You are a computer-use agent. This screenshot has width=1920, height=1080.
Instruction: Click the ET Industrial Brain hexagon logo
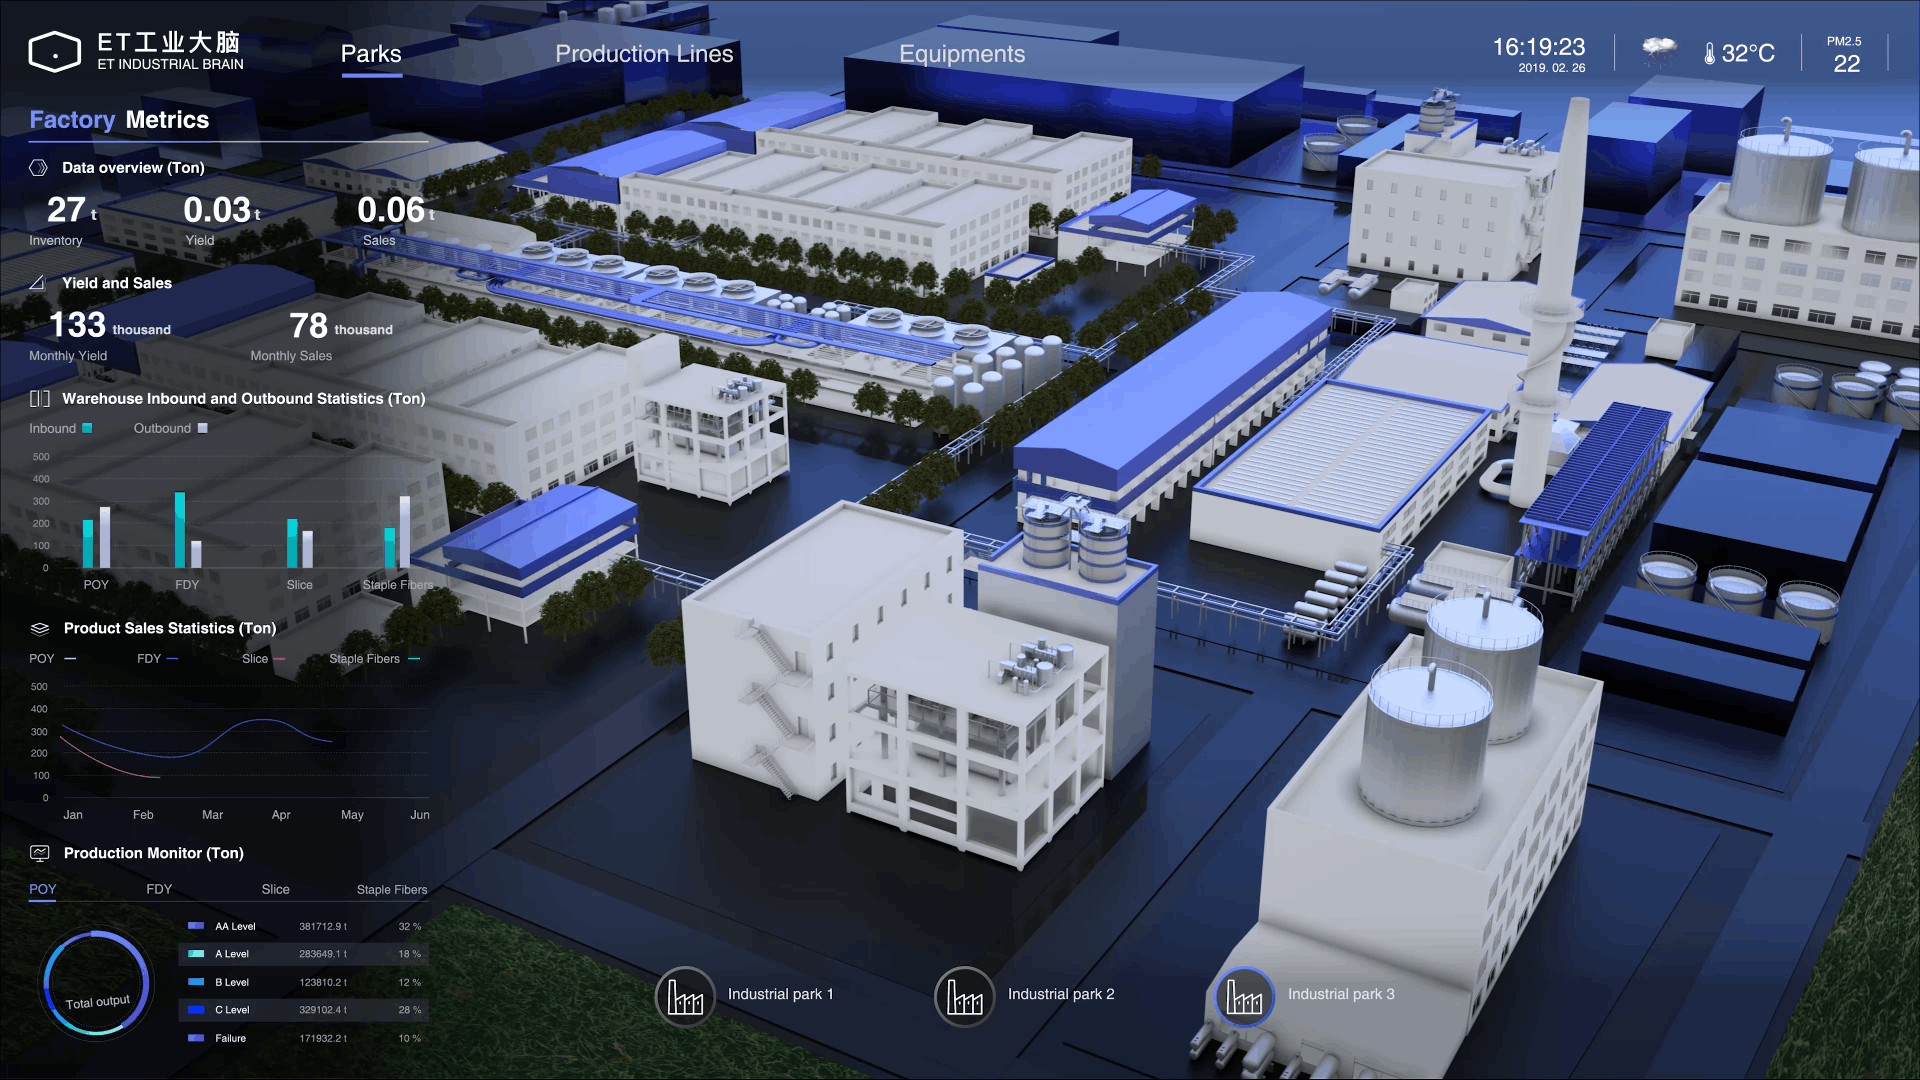point(54,52)
